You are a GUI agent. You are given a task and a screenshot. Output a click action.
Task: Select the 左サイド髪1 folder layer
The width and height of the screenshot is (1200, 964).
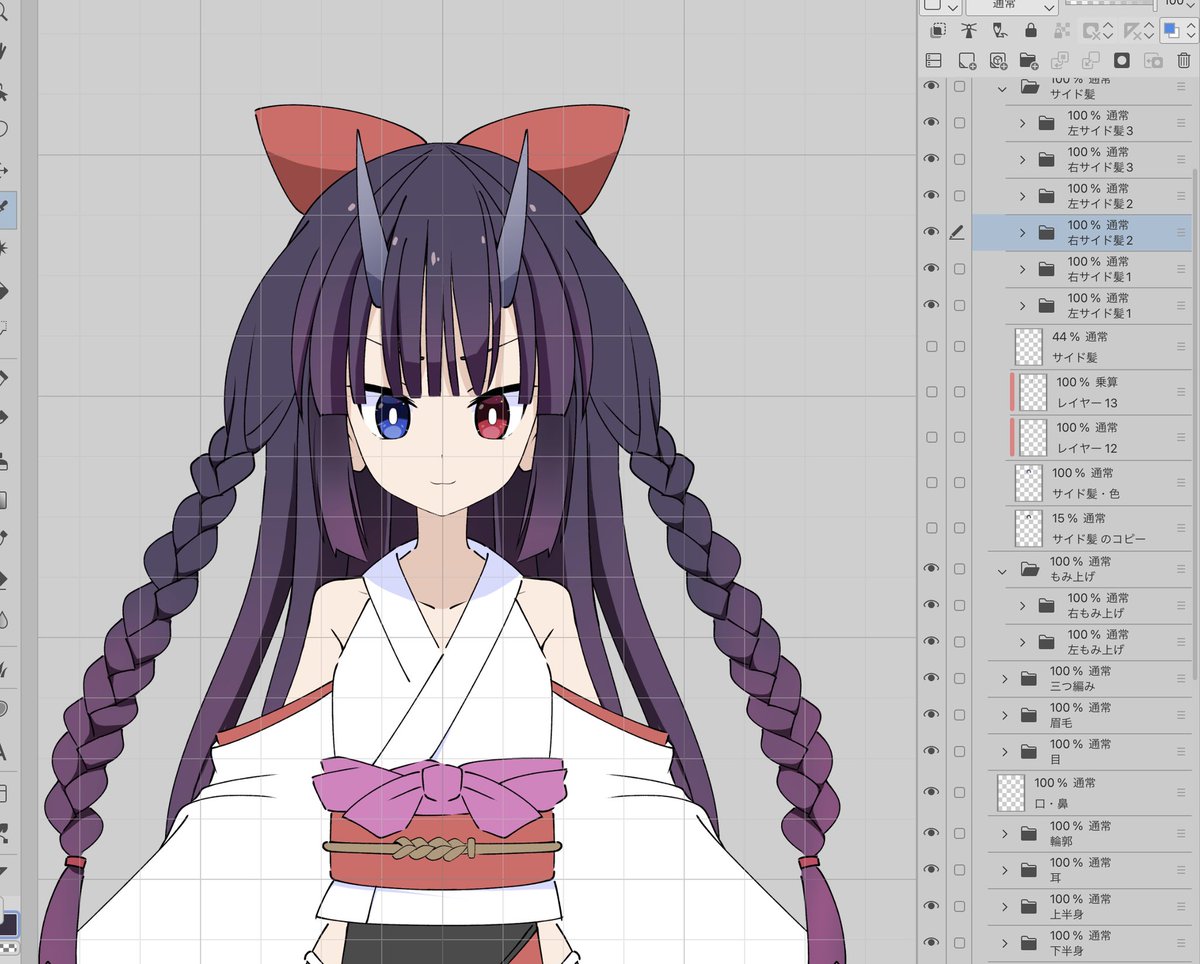tap(1081, 305)
